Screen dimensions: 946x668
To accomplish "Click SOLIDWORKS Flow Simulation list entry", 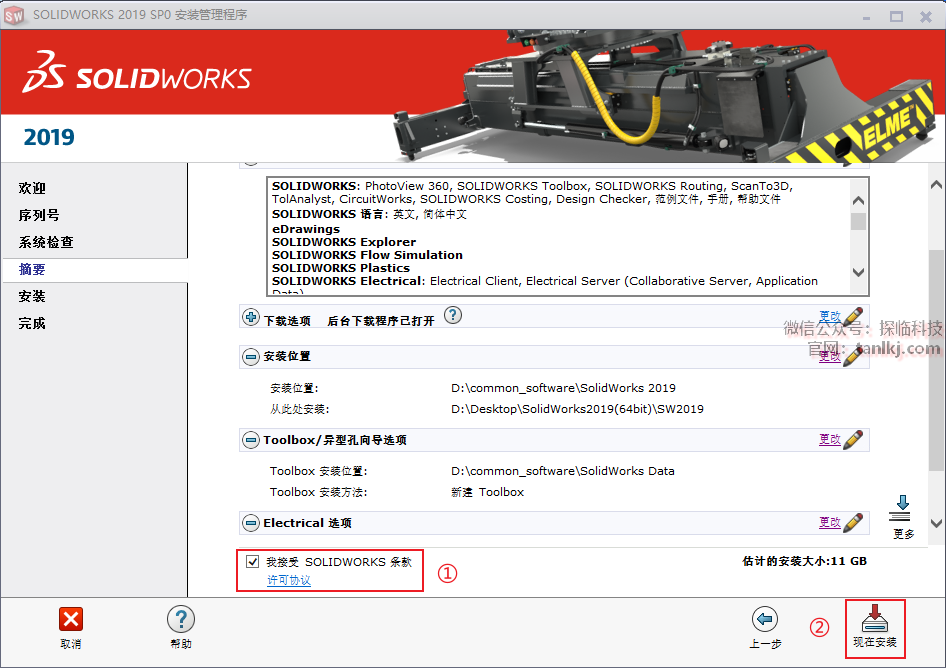I will (367, 255).
